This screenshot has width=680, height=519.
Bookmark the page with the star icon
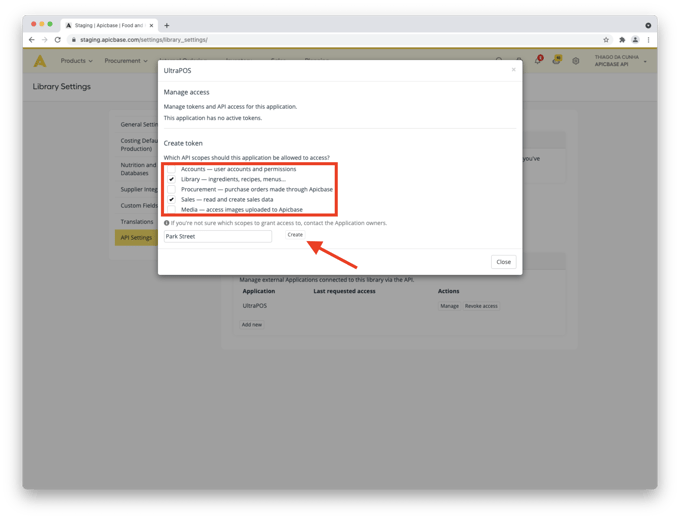point(606,39)
